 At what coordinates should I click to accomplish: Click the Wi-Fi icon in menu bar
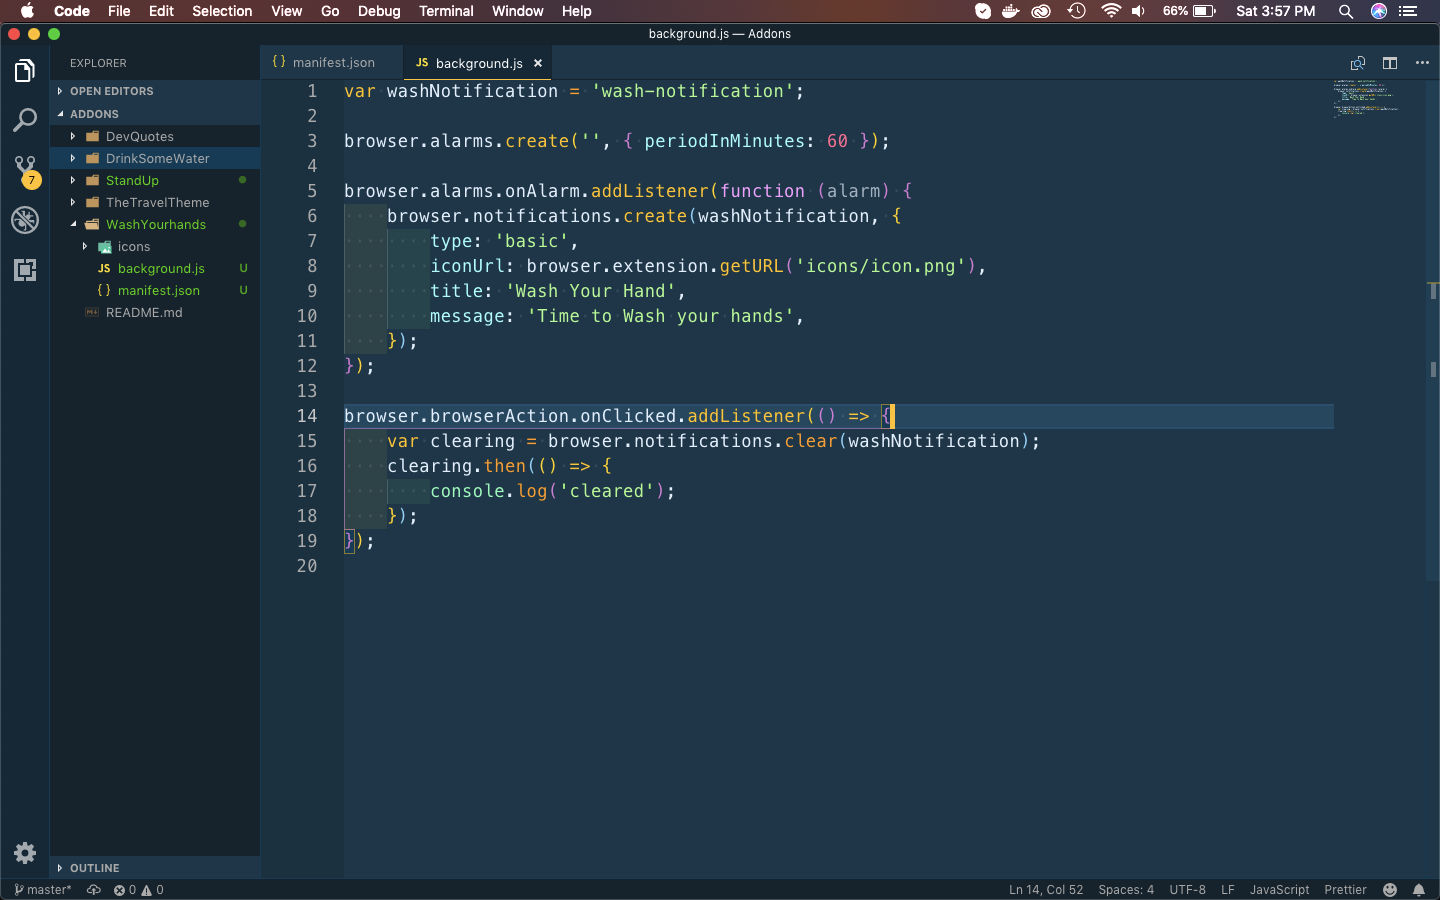[x=1111, y=11]
